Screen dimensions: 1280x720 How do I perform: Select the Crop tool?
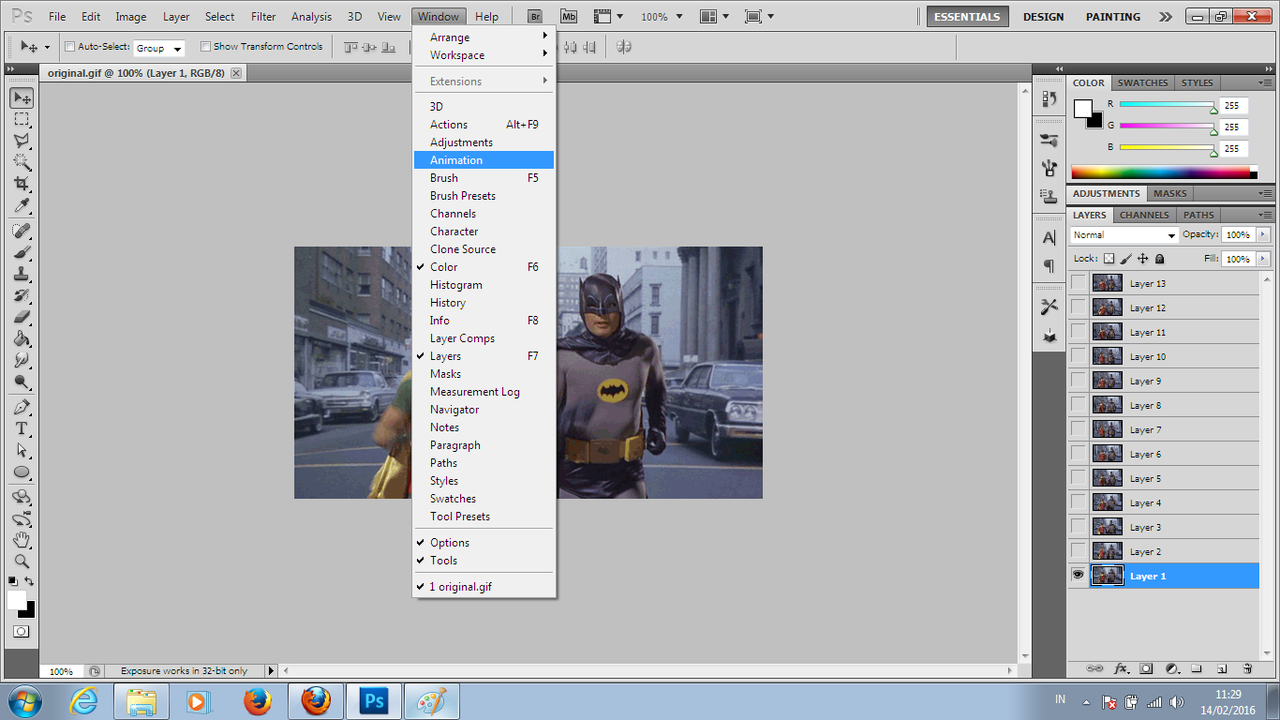pyautogui.click(x=22, y=185)
